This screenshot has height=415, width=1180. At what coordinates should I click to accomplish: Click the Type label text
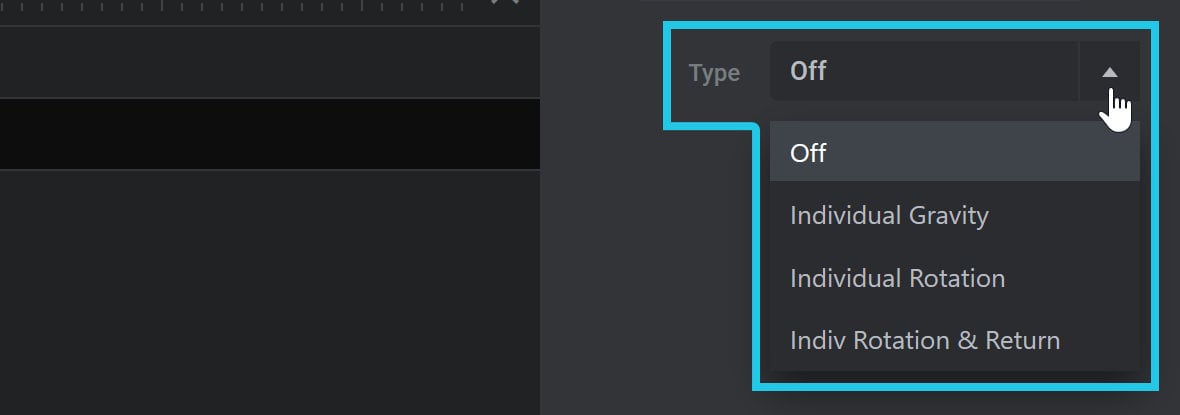point(714,73)
